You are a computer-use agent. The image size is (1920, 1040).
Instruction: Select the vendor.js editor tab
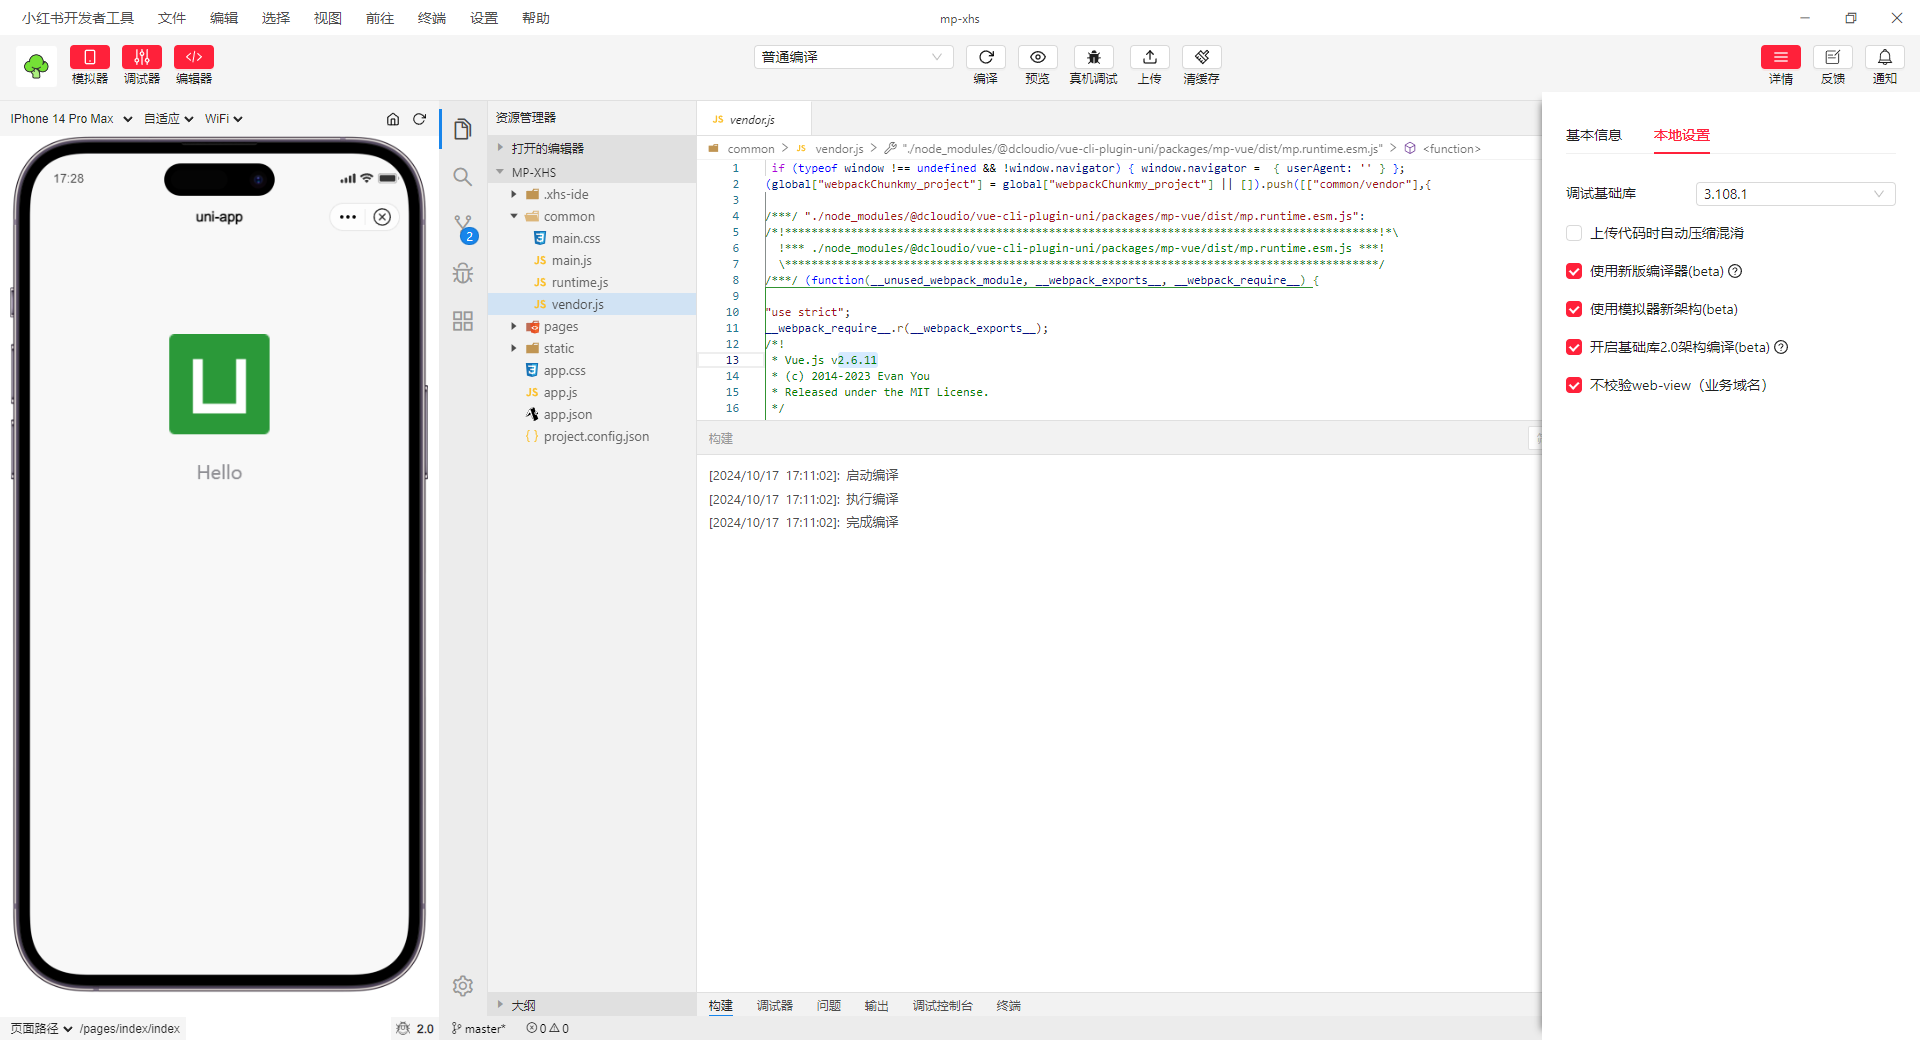[754, 119]
